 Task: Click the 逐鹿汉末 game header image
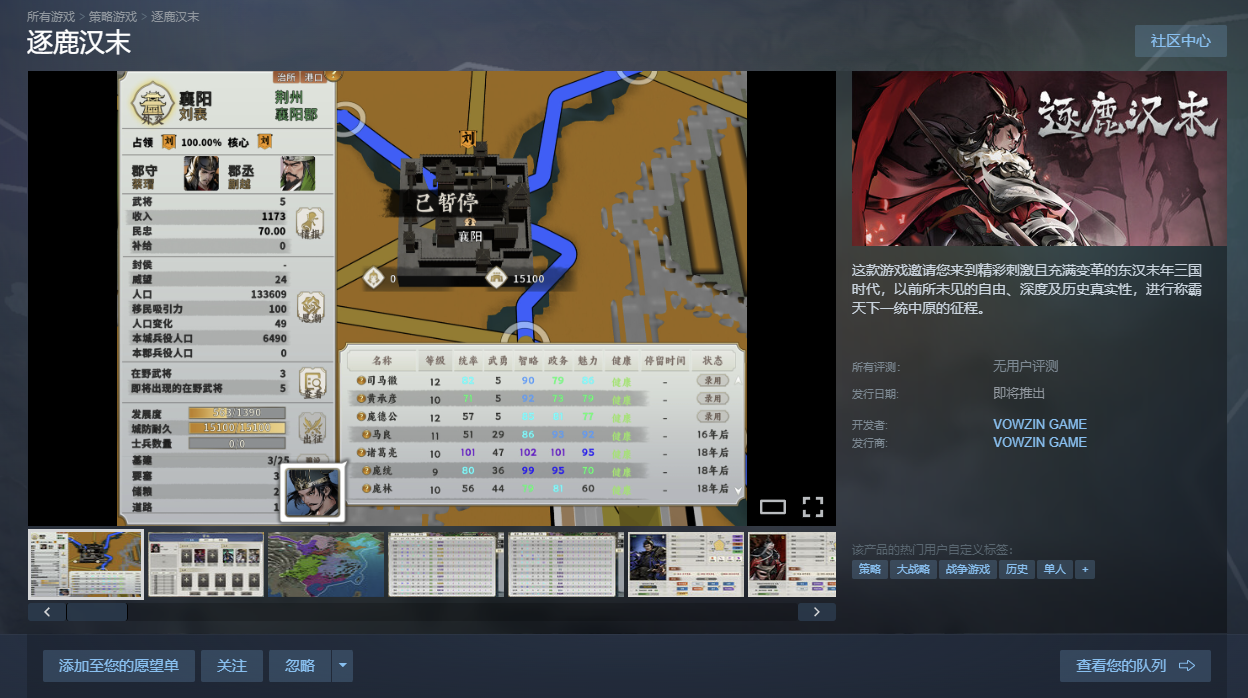1039,159
